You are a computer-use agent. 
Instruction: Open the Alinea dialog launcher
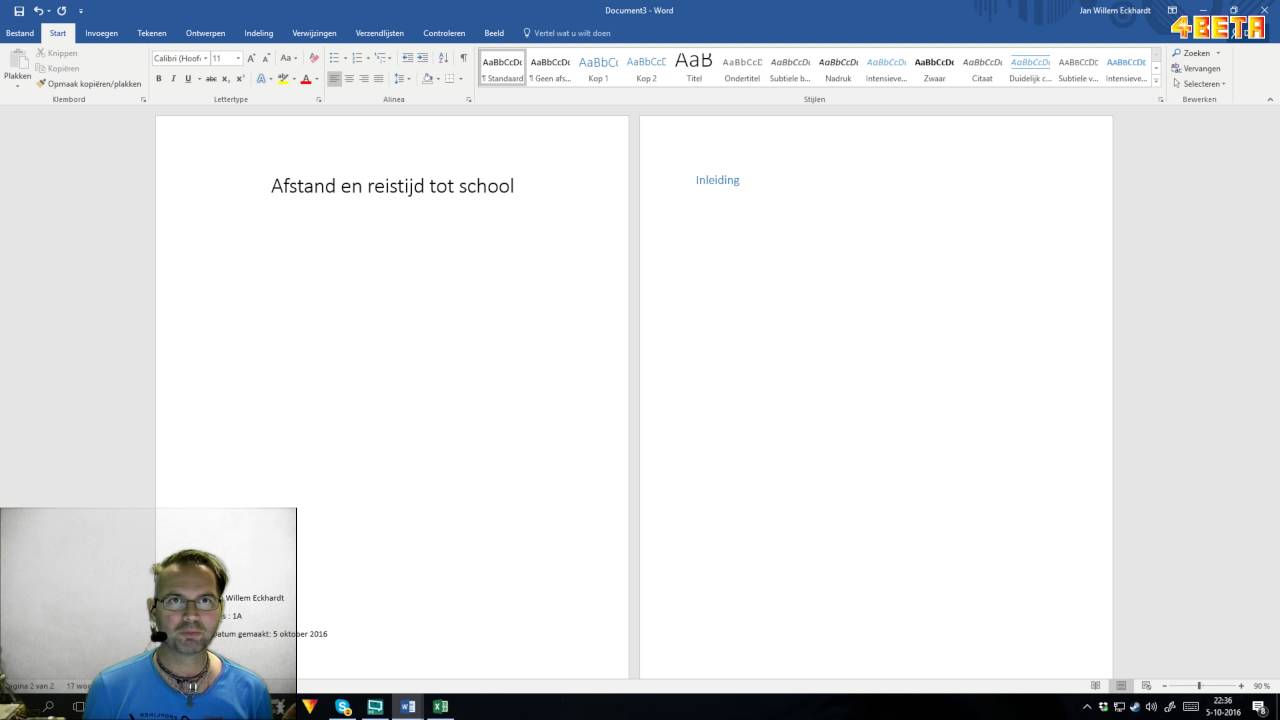468,100
